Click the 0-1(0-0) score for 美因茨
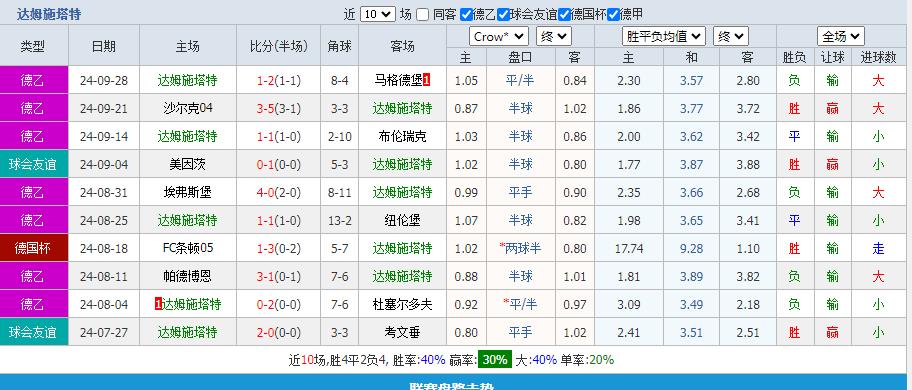Viewport: 912px width, 390px height. pyautogui.click(x=279, y=164)
